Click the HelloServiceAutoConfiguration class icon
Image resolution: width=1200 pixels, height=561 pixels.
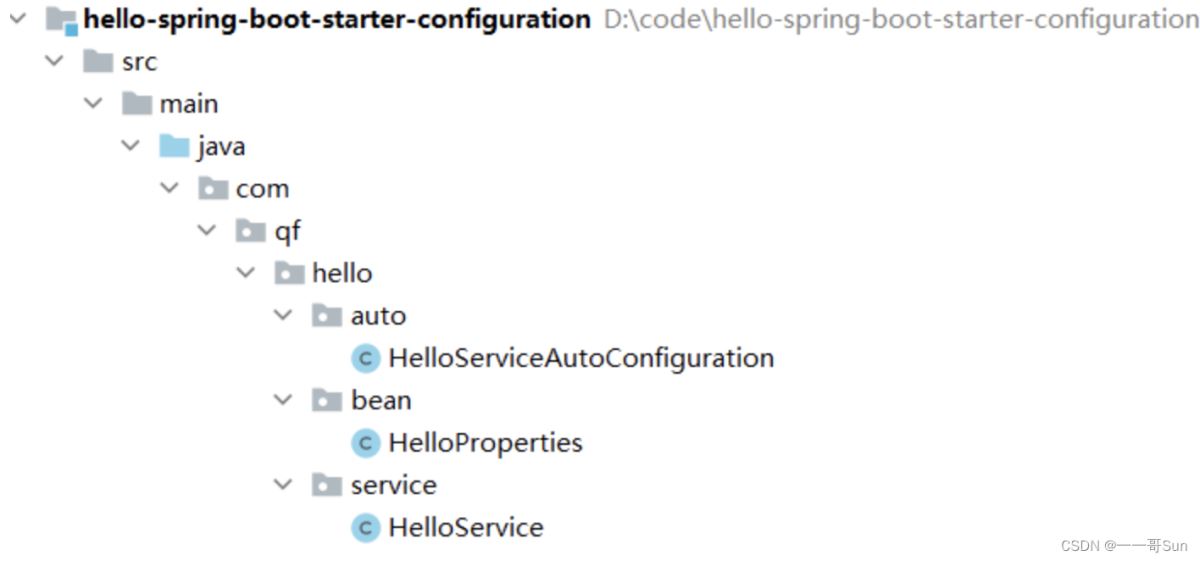pos(366,358)
